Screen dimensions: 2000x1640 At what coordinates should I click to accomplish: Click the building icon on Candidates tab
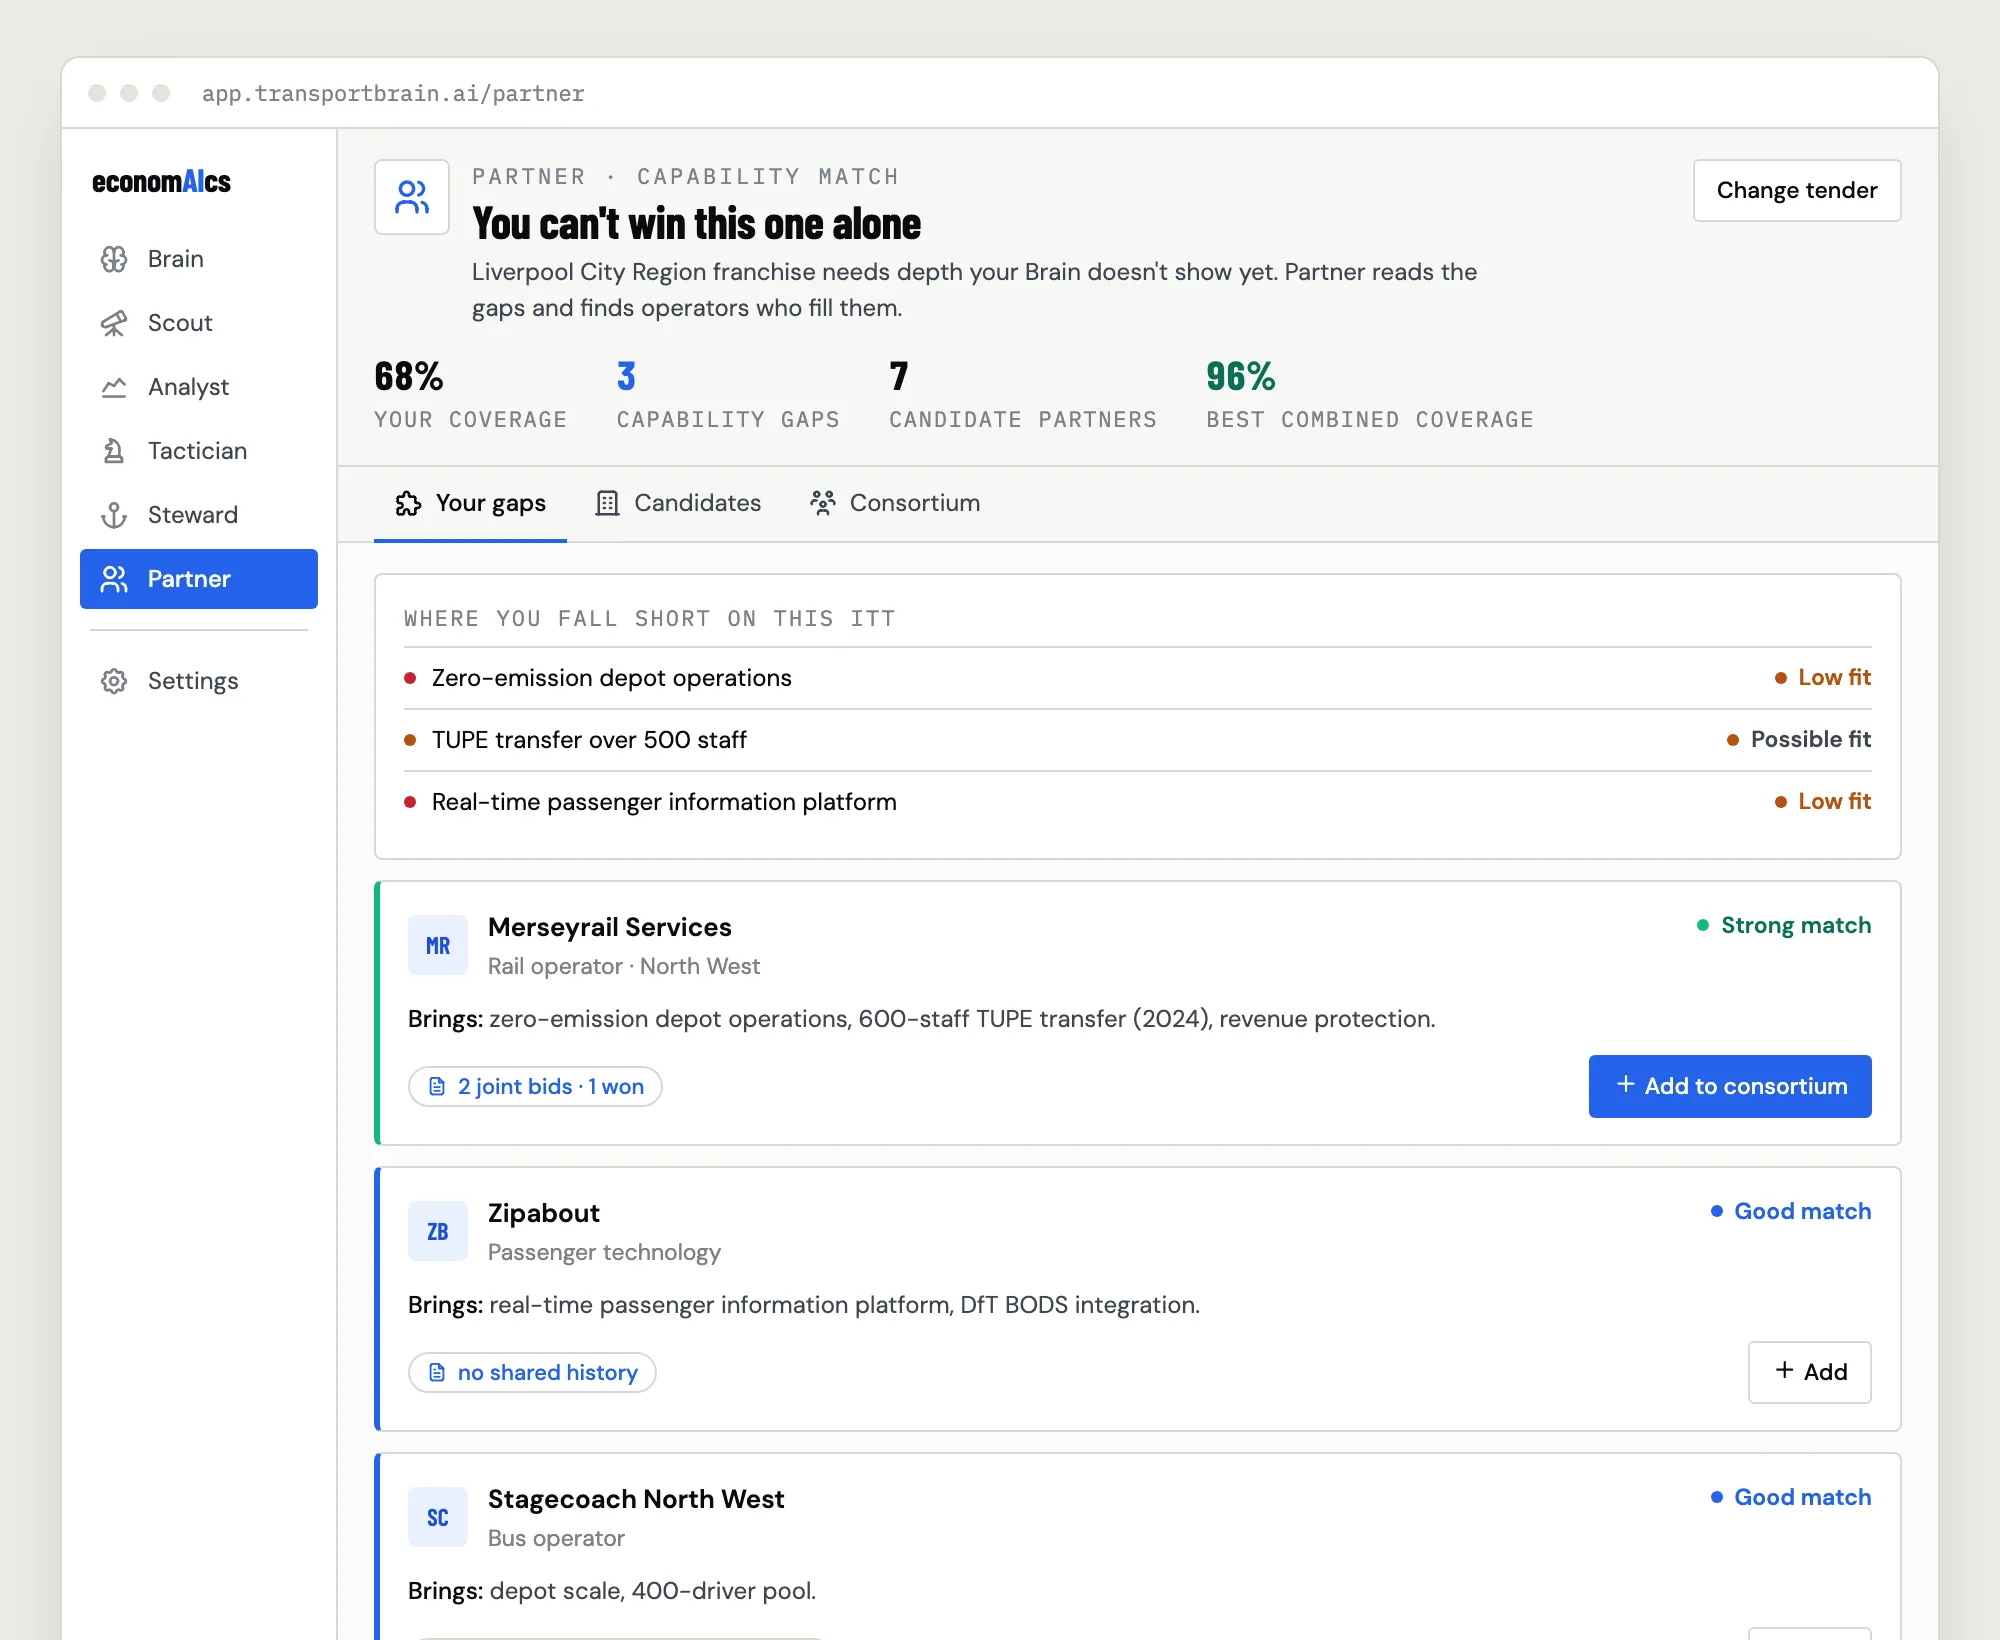click(607, 503)
